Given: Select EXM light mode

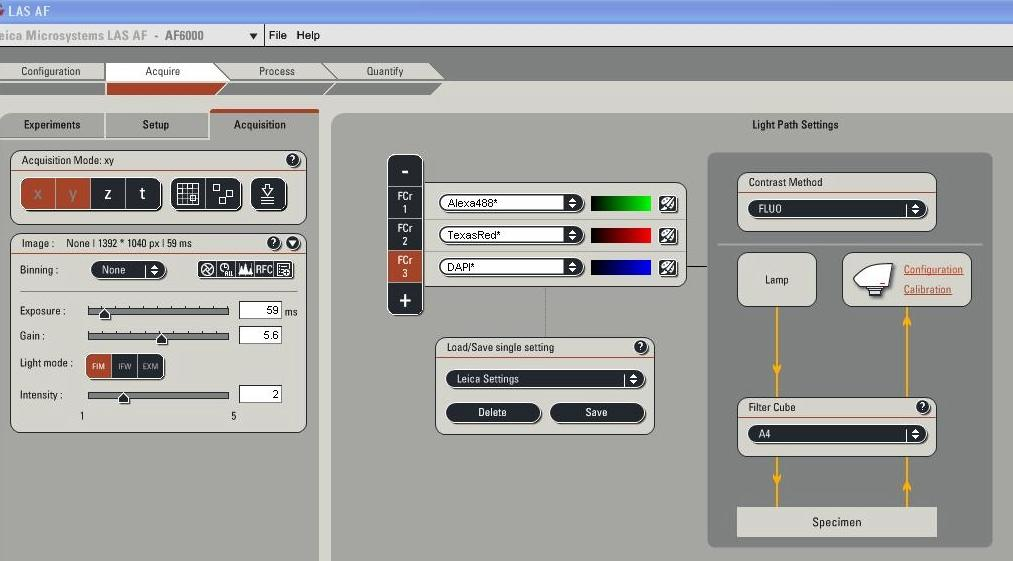Looking at the screenshot, I should click(x=150, y=366).
